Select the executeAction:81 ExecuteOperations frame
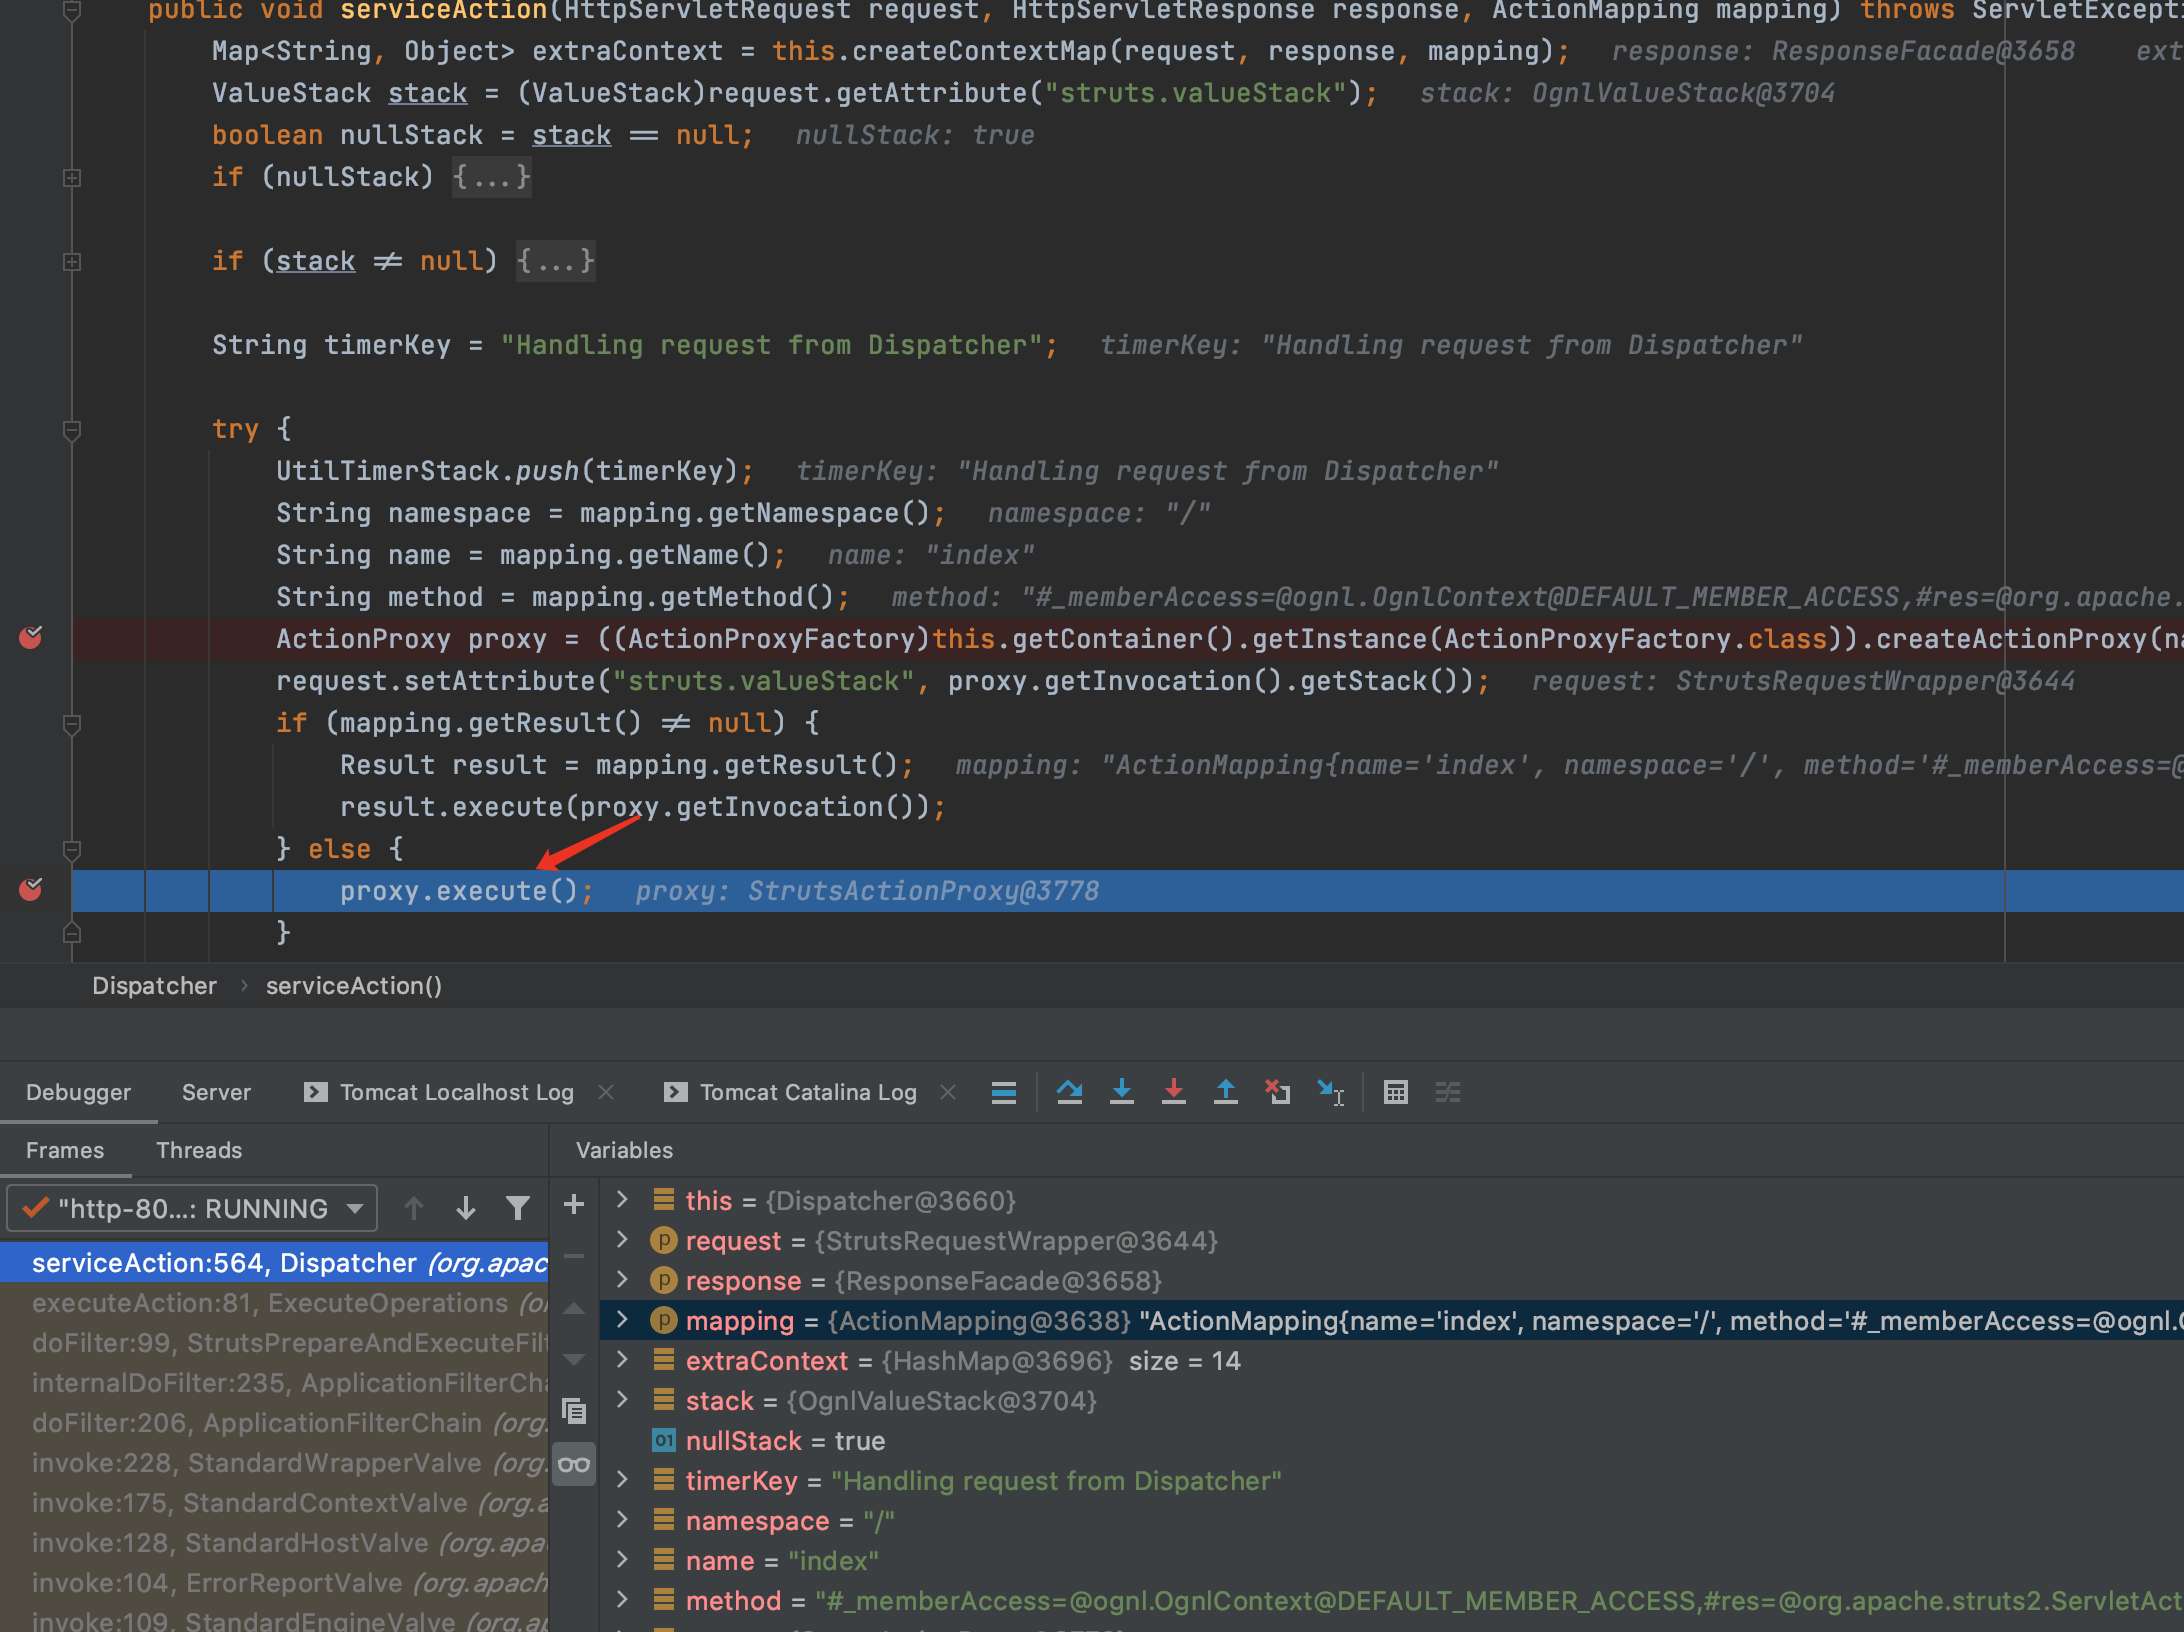2184x1632 pixels. point(274,1303)
